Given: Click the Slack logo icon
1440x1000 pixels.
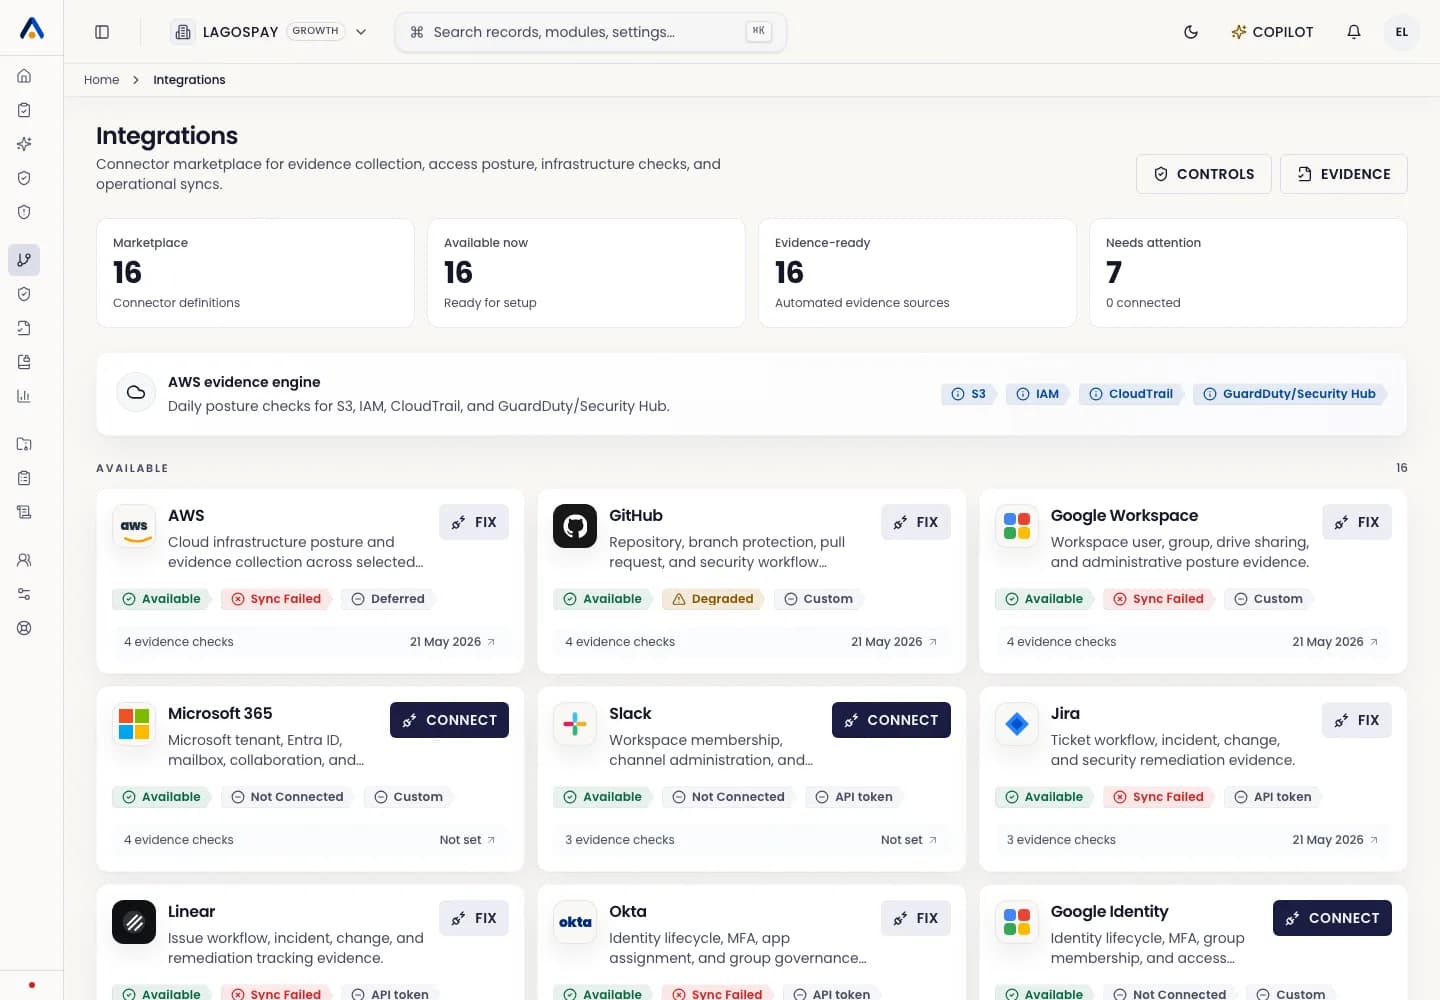Looking at the screenshot, I should 575,724.
